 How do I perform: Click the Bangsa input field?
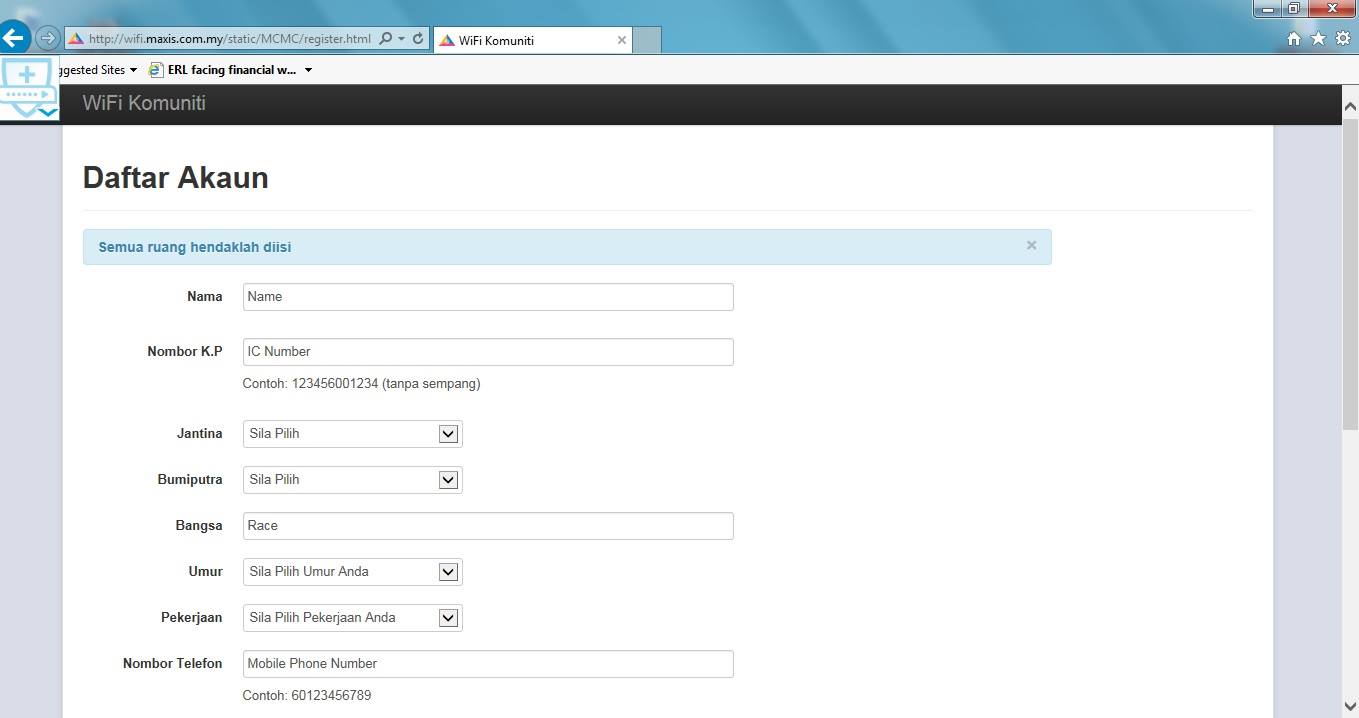488,526
